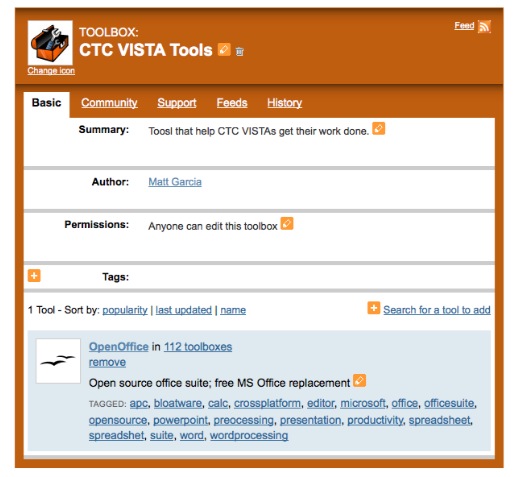Open the Support tab
Viewport: 525px width, 477px height.
(177, 103)
